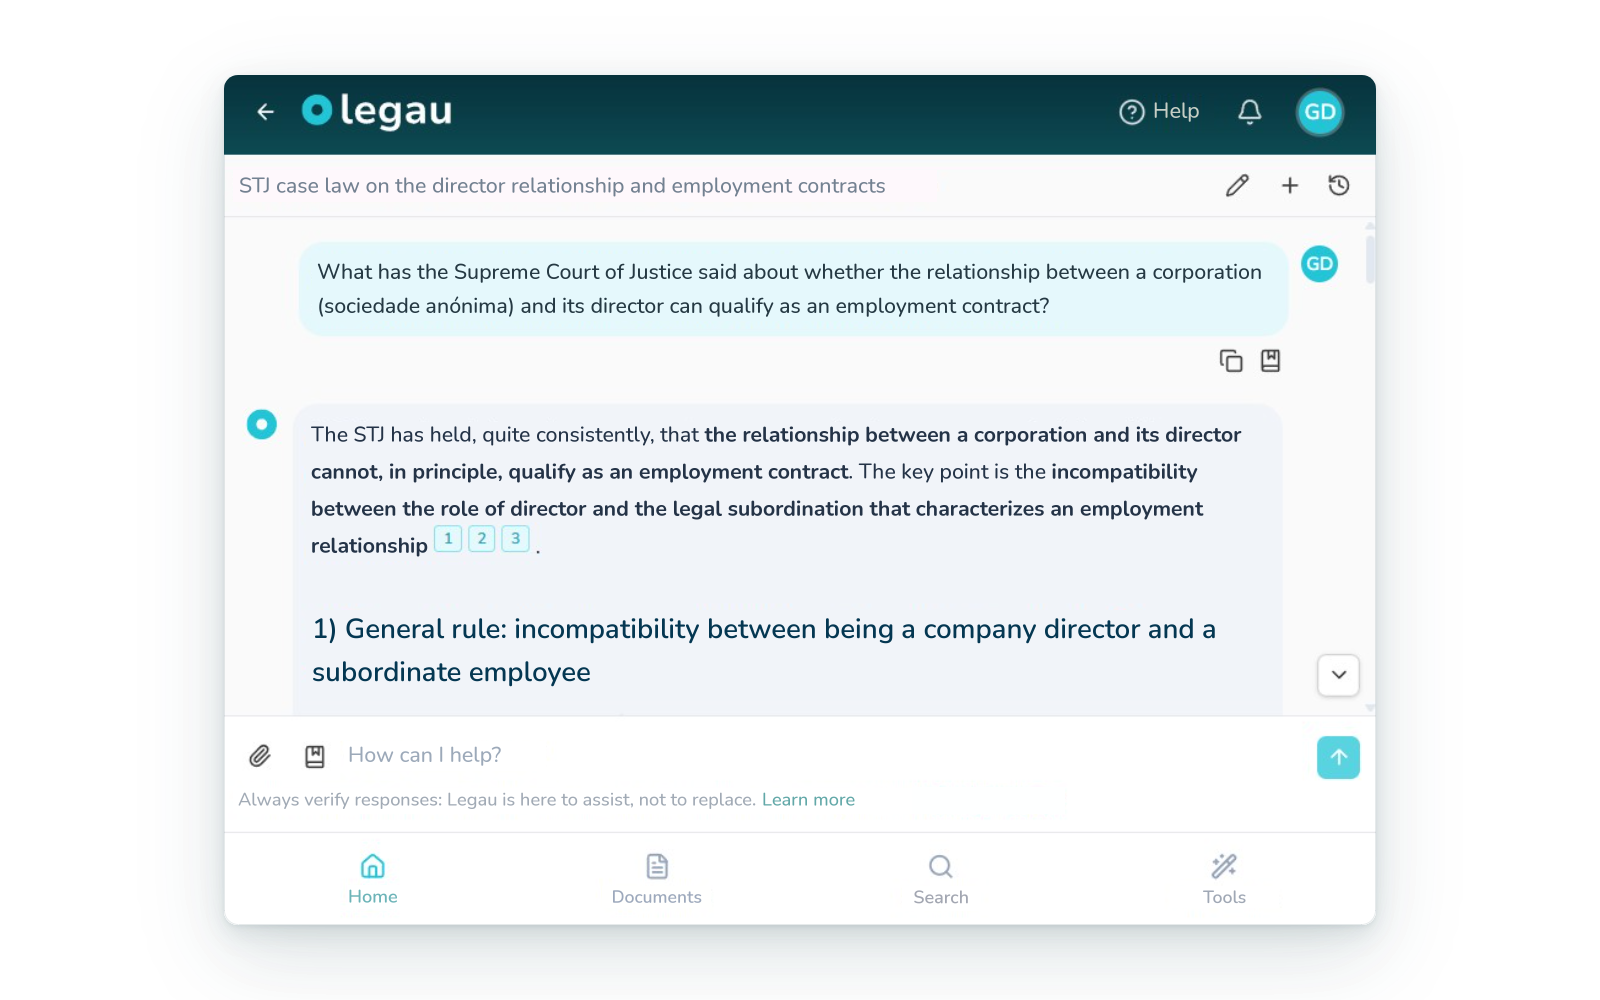Switch to the Home tab
The image size is (1600, 1000).
[x=373, y=879]
